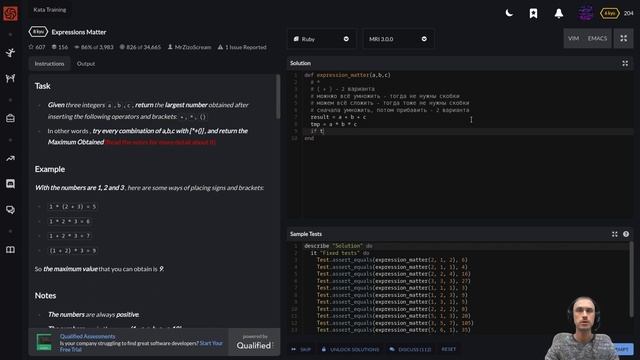Screen dimensions: 640x360
Task: Open the red 'Read the notes' link
Action: pyautogui.click(x=160, y=142)
